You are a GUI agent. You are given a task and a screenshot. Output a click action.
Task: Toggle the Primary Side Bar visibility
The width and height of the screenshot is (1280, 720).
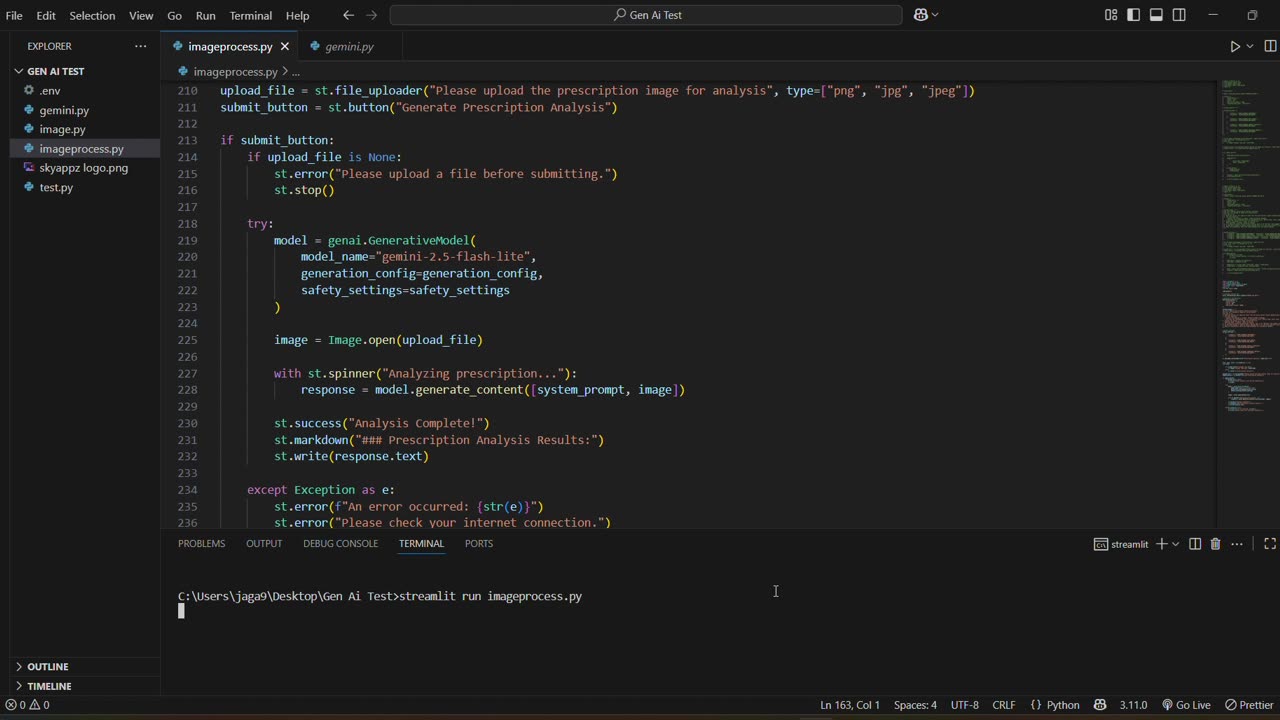1133,15
